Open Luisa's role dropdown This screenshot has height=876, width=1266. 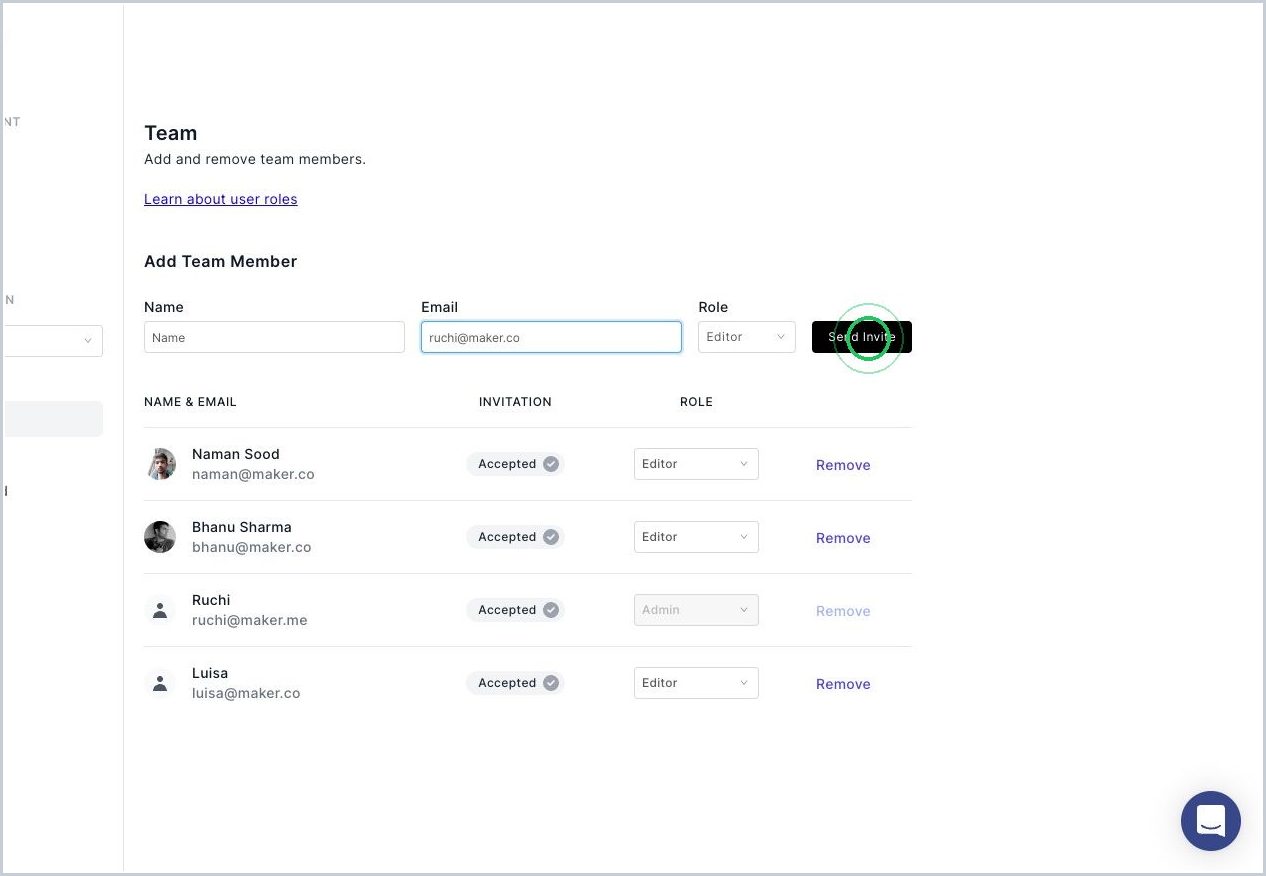click(696, 683)
